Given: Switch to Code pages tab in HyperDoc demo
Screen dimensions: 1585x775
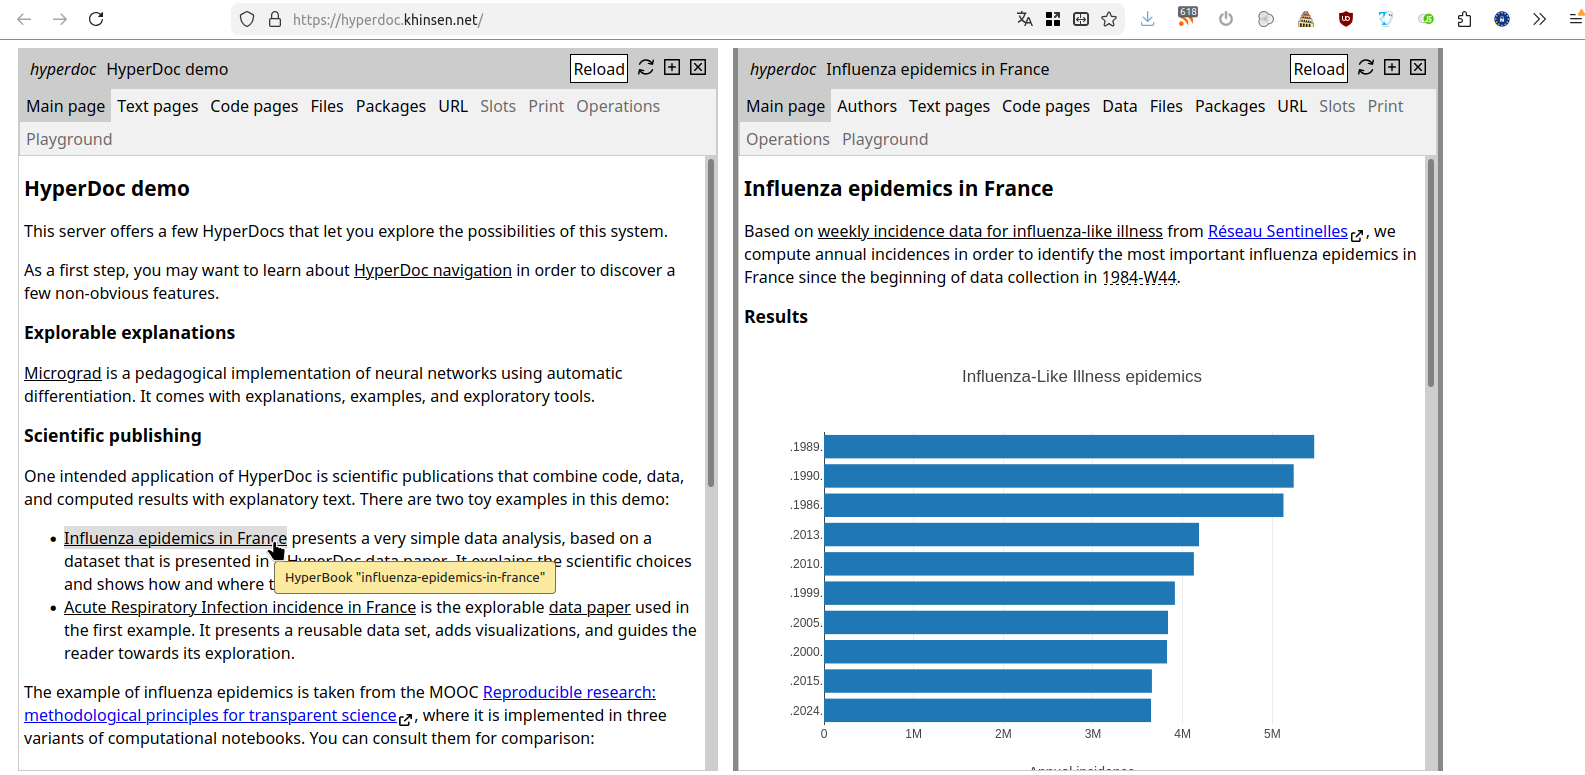Looking at the screenshot, I should [x=254, y=106].
